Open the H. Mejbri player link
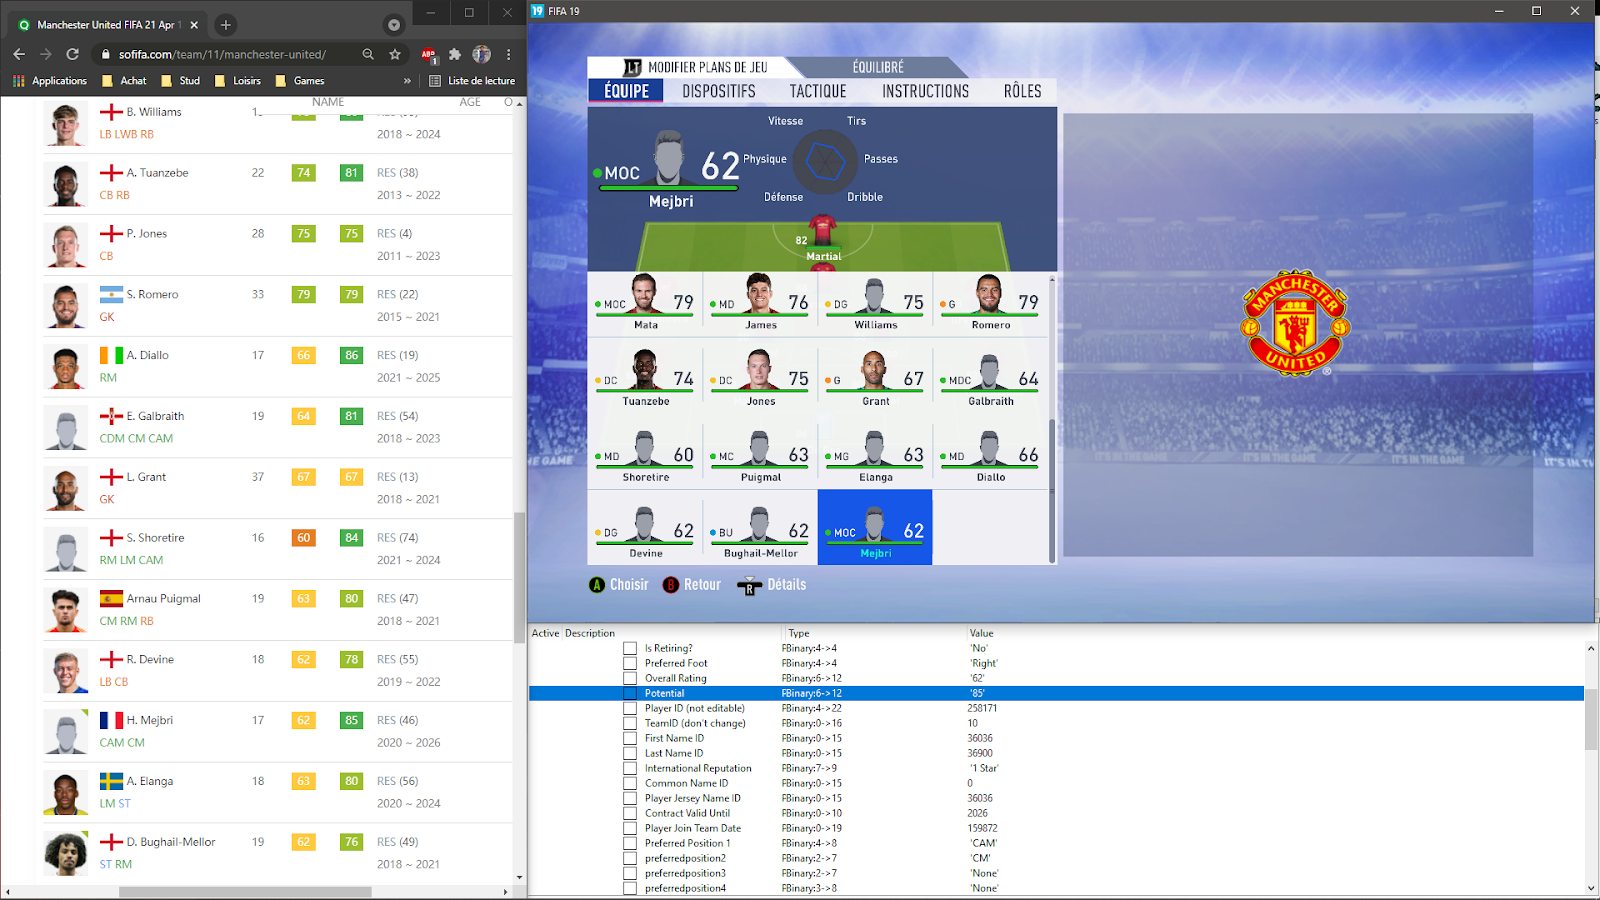The height and width of the screenshot is (900, 1600). pyautogui.click(x=149, y=720)
